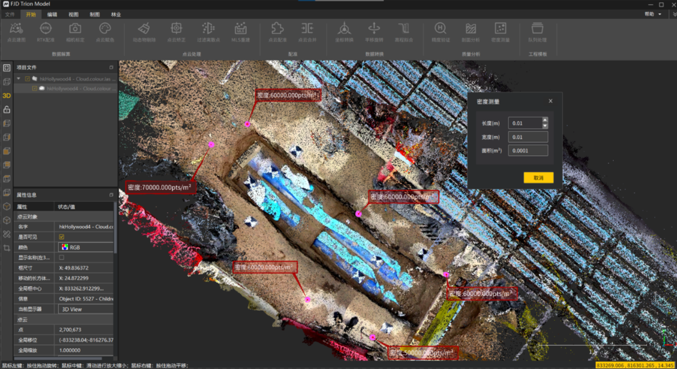Select the 平移旋转 translate-rotate tool
677x369 pixels.
point(374,32)
